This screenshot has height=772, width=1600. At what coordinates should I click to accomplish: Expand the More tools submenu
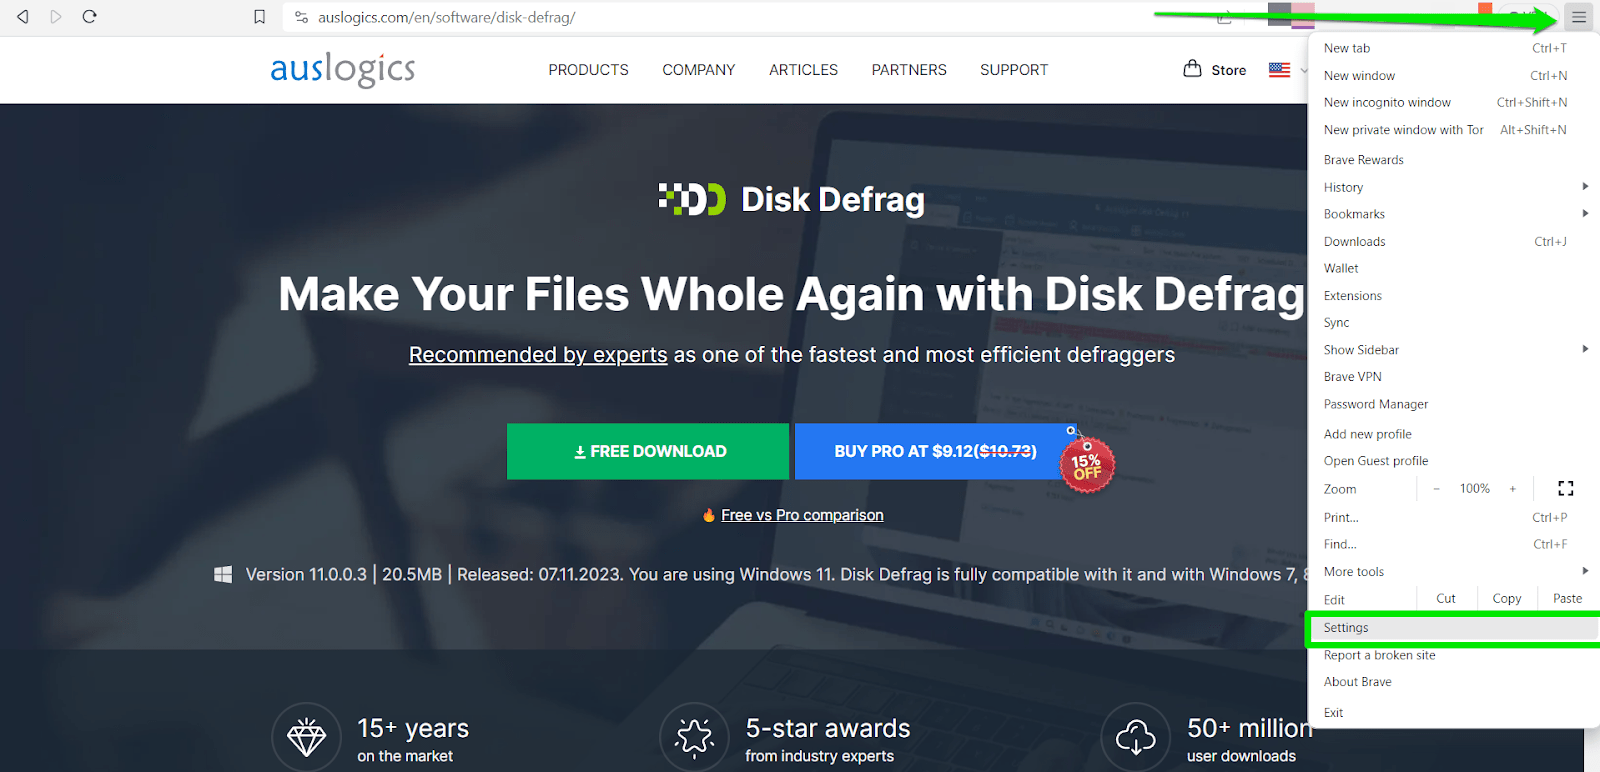click(x=1585, y=571)
